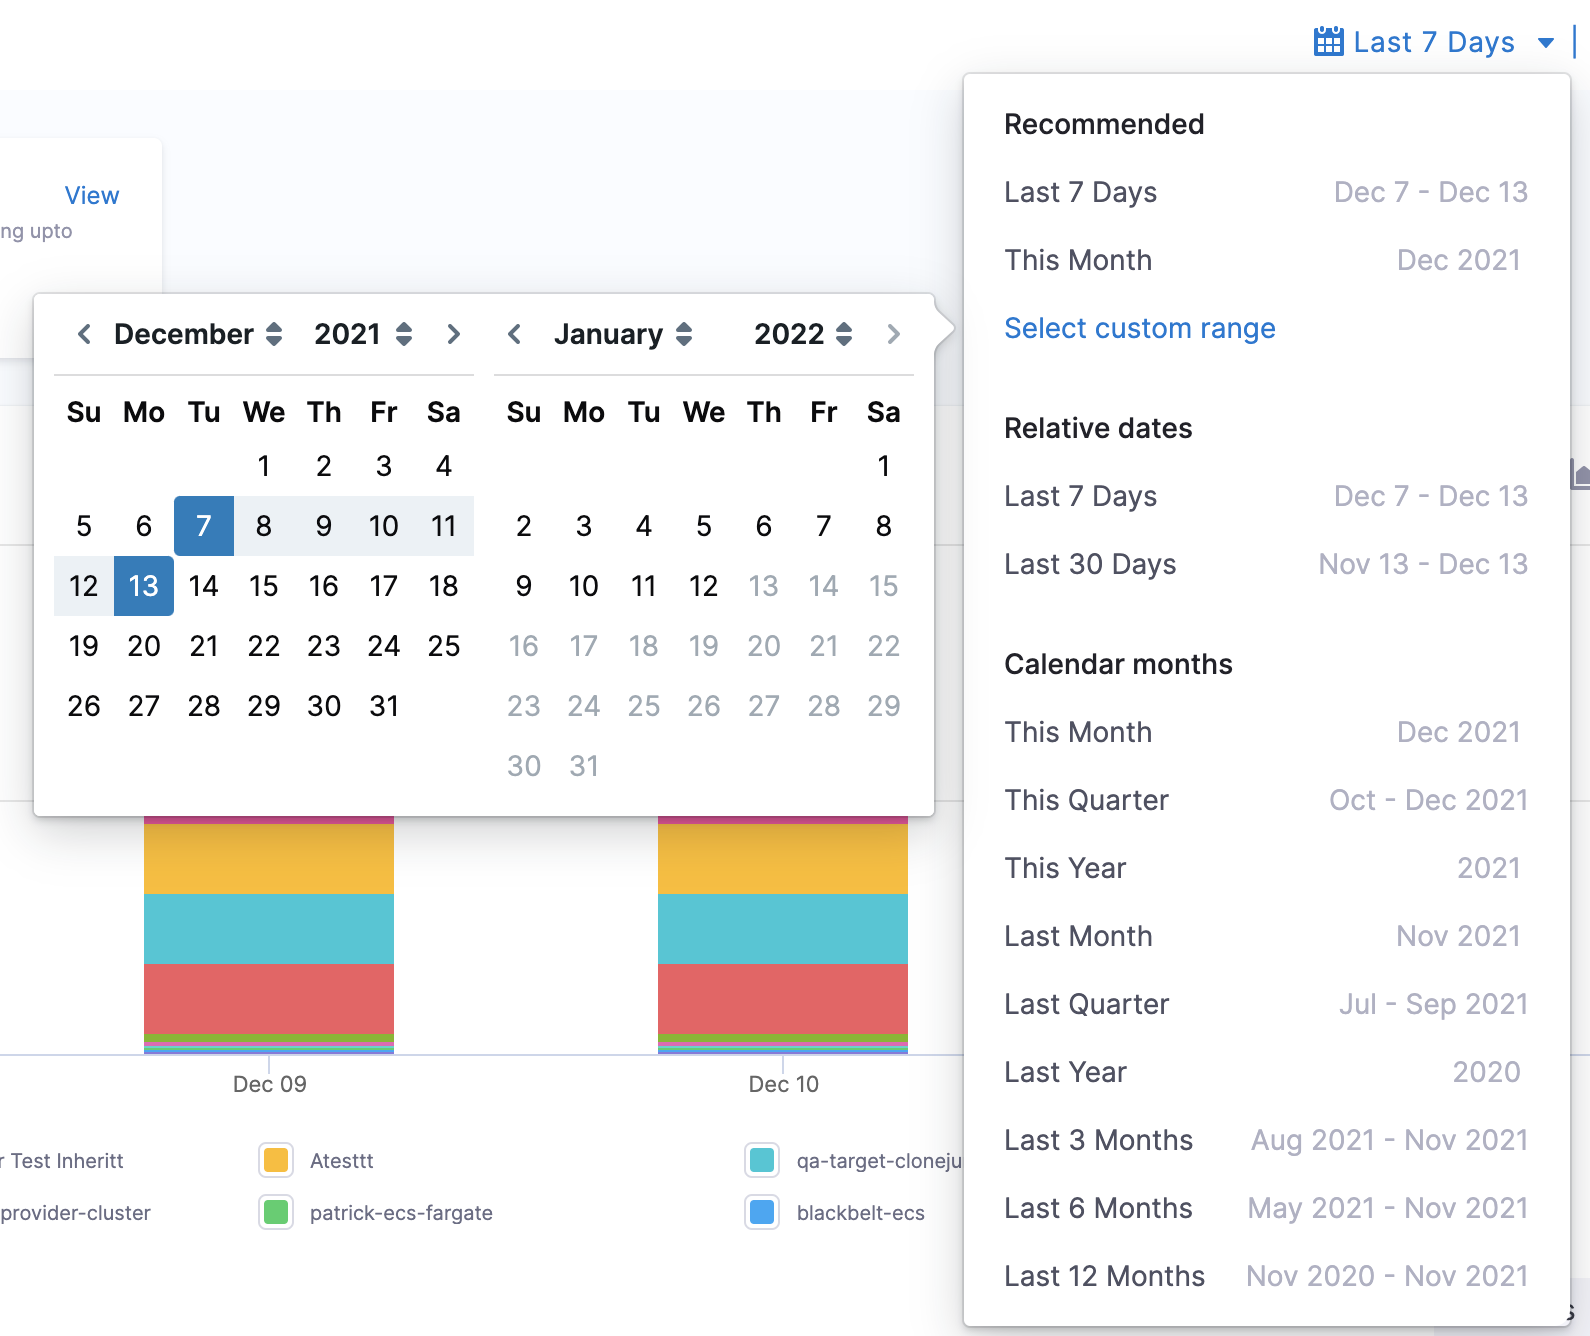Choose Last Month Nov 2021
The height and width of the screenshot is (1336, 1590).
pyautogui.click(x=1266, y=936)
